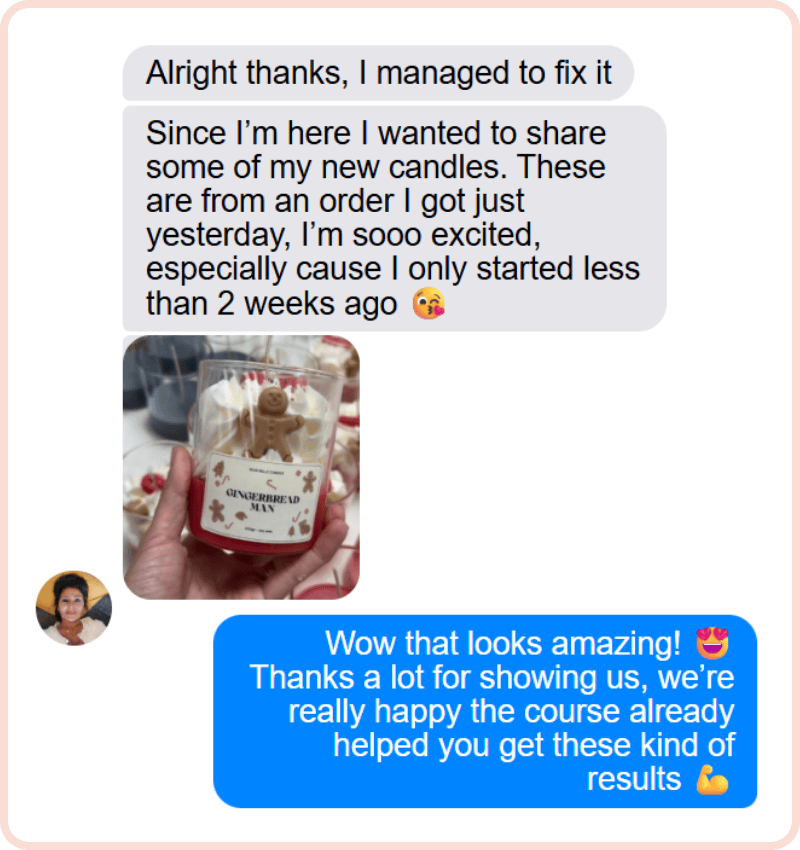Viewport: 800px width, 850px height.
Task: Click the heart-eyes emoji in reply
Action: coord(712,643)
